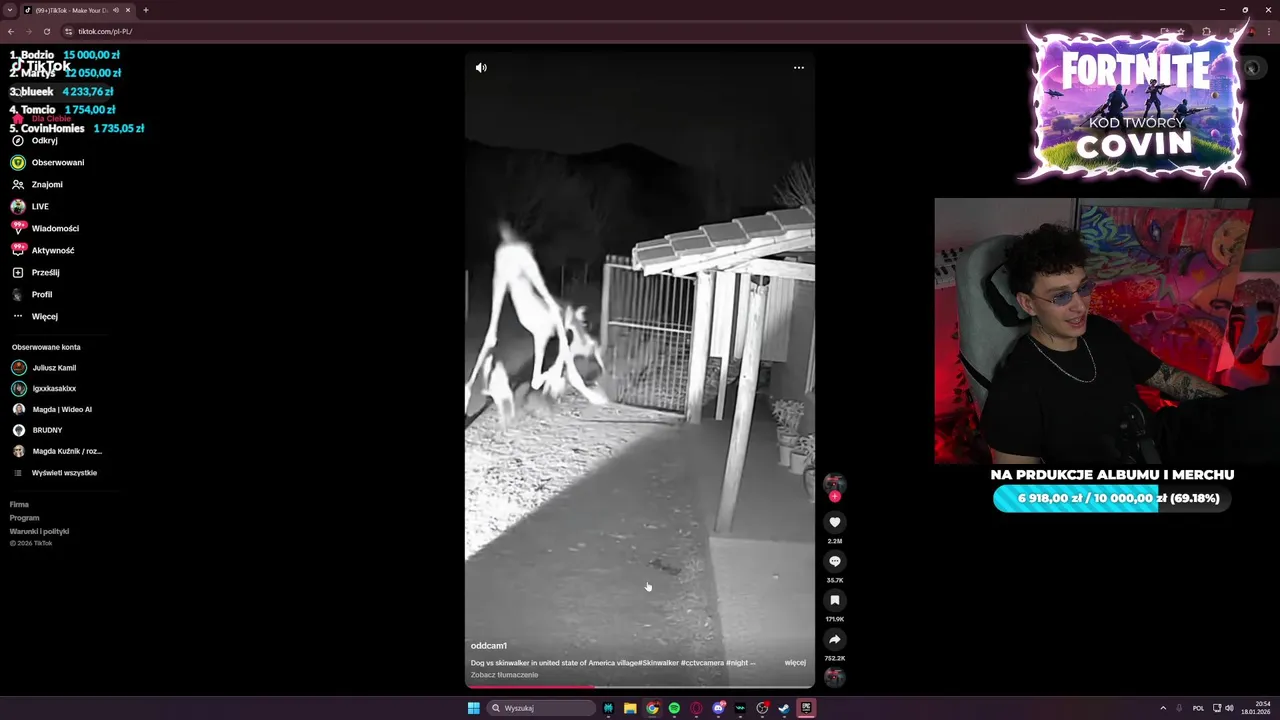Open igxxkasakixx followed account
The width and height of the screenshot is (1280, 720).
pos(44,389)
